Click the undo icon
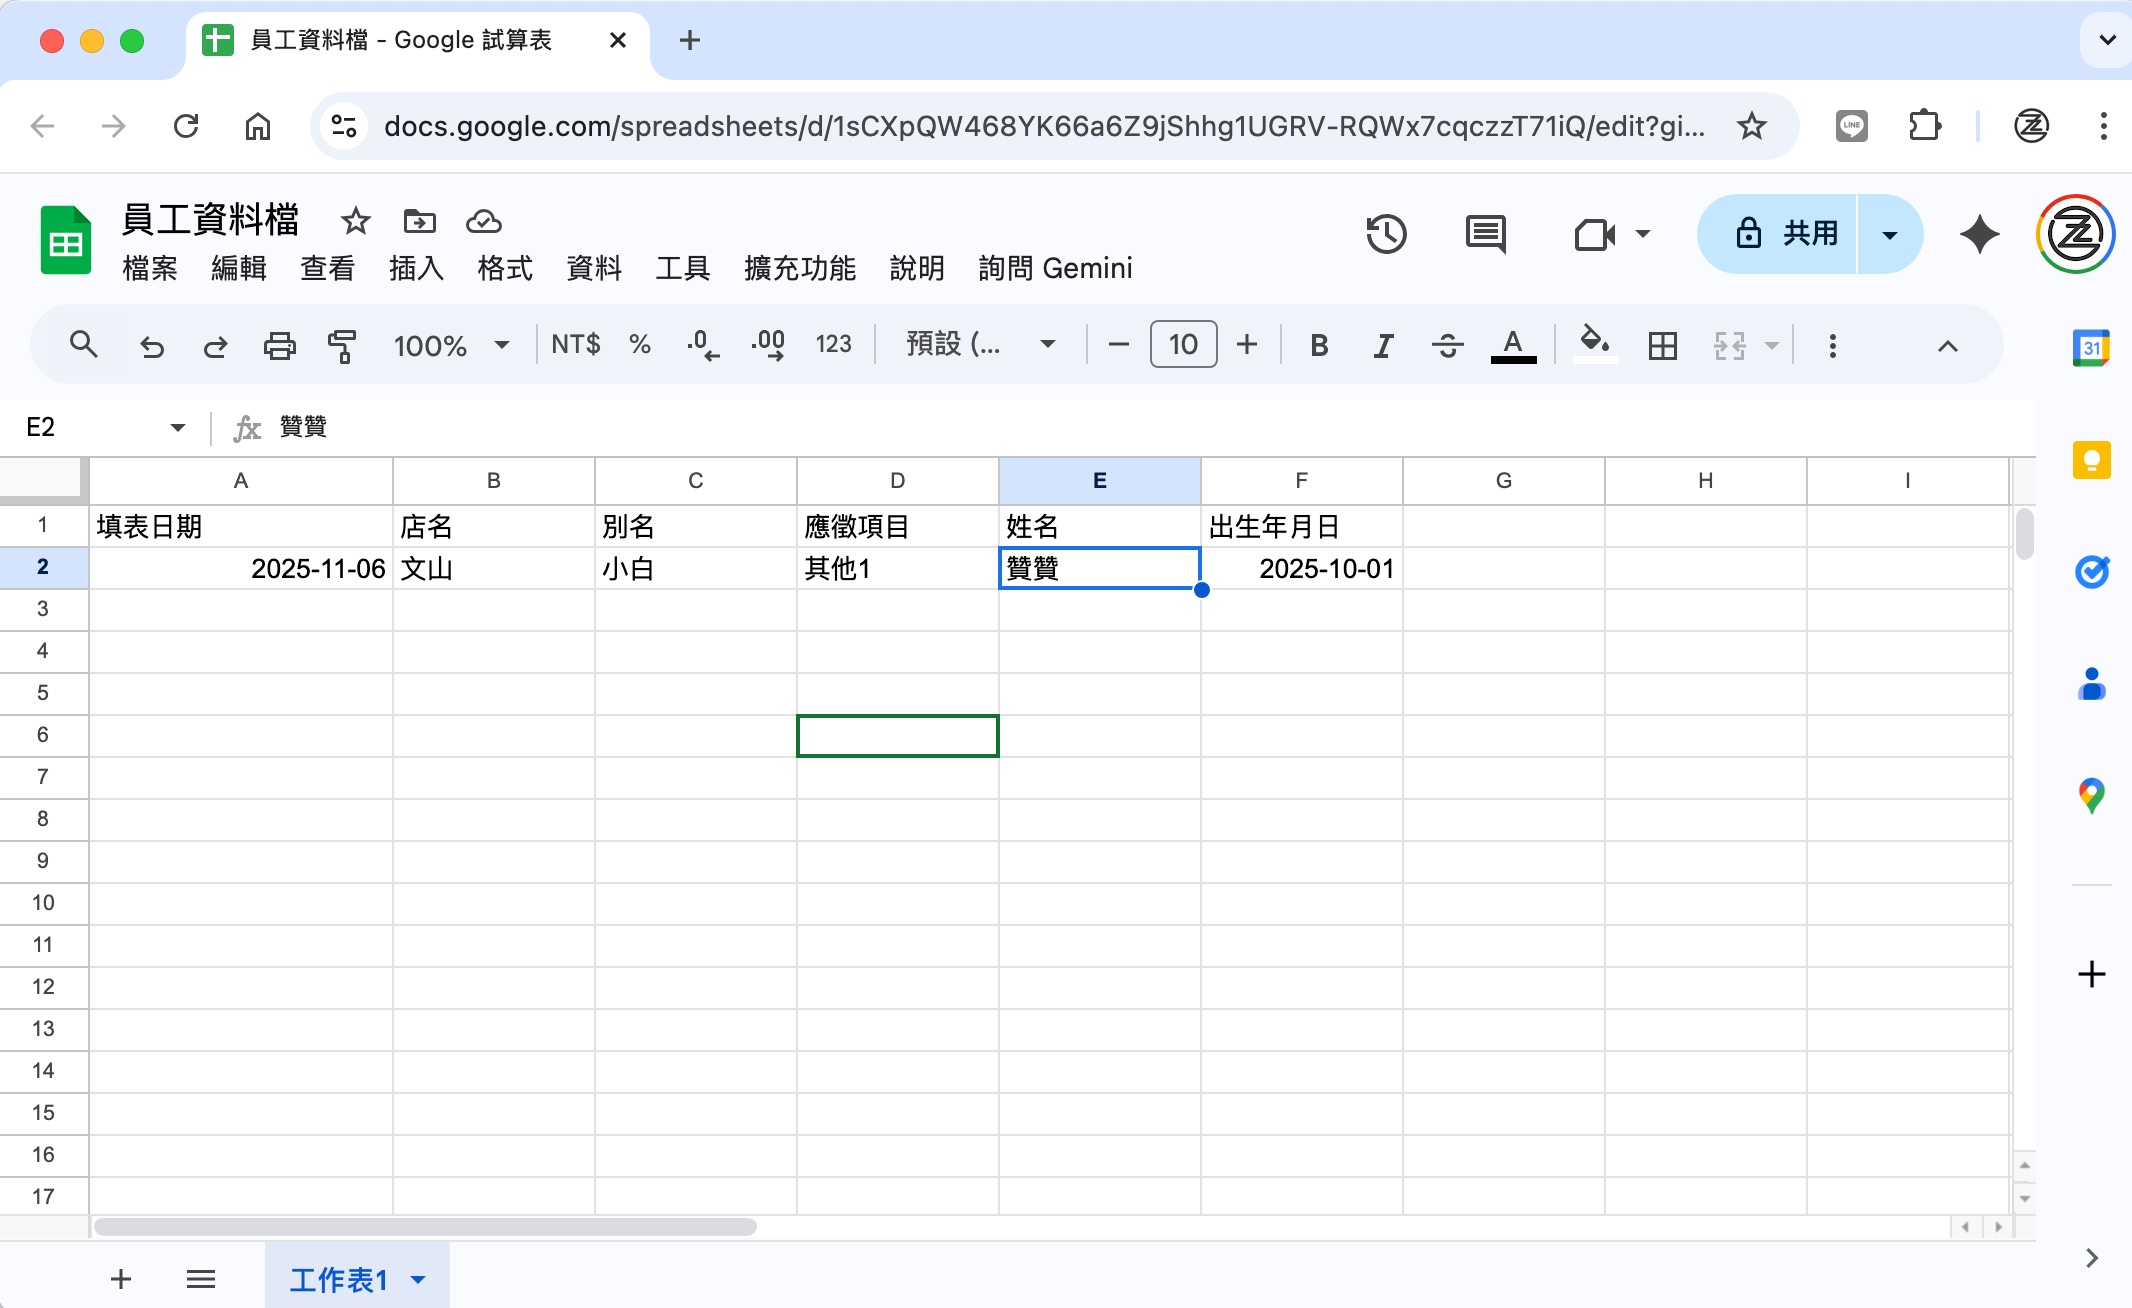2132x1308 pixels. [151, 345]
